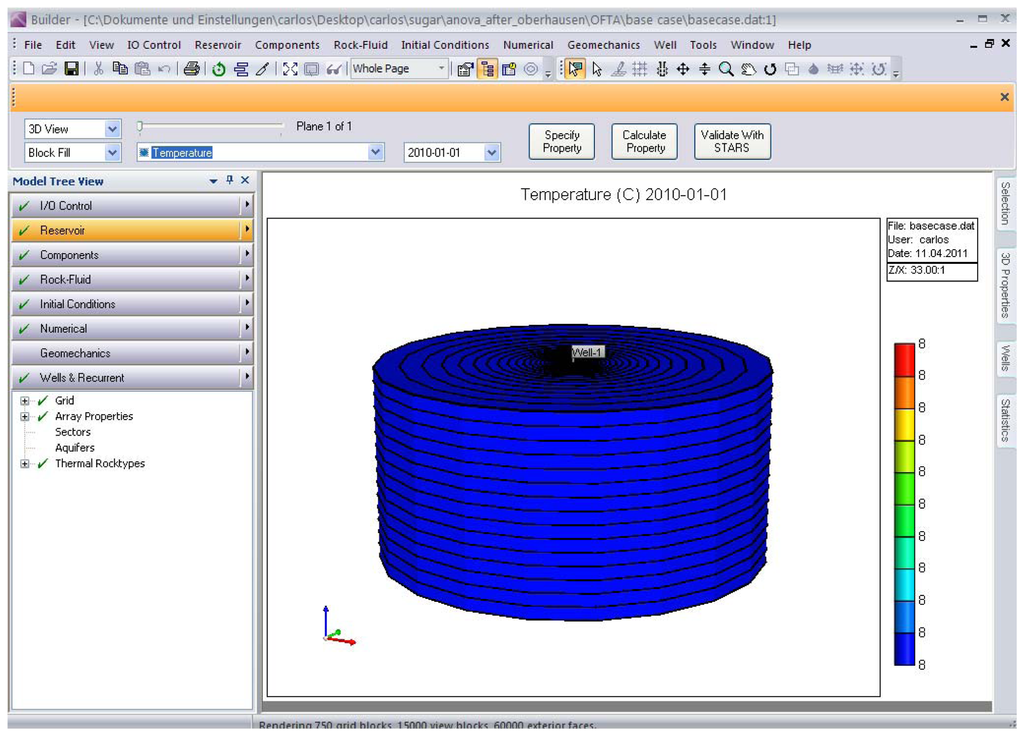Open the 3D View type dropdown

(x=112, y=129)
